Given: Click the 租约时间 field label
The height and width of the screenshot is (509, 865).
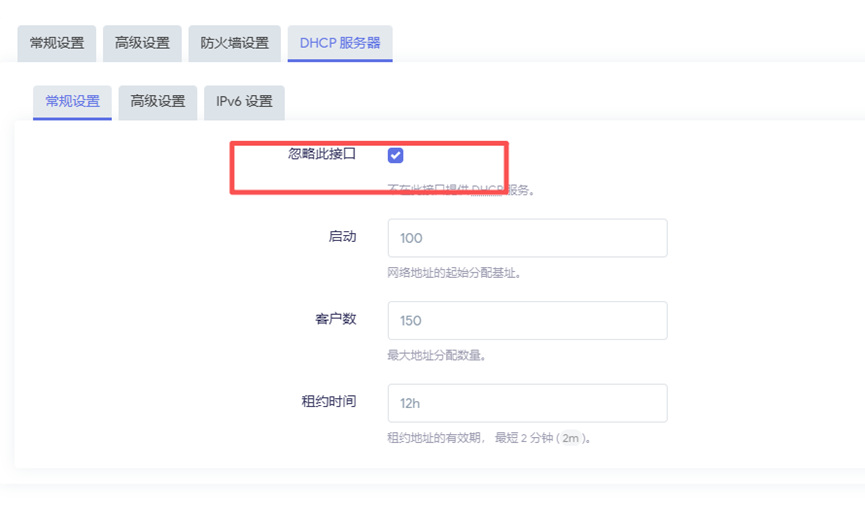Looking at the screenshot, I should (x=329, y=401).
